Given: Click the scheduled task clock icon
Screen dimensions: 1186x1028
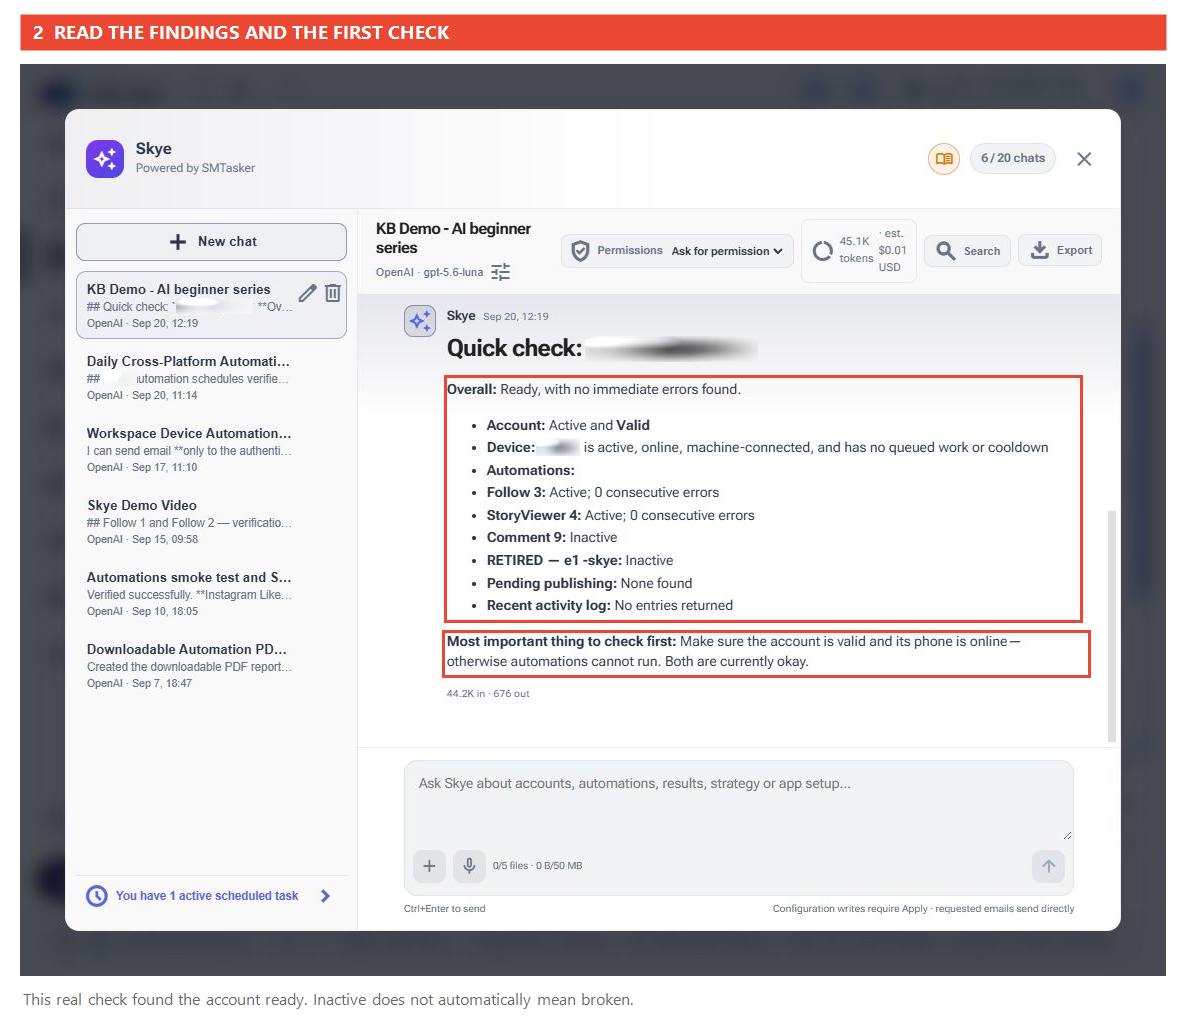Looking at the screenshot, I should pyautogui.click(x=97, y=896).
